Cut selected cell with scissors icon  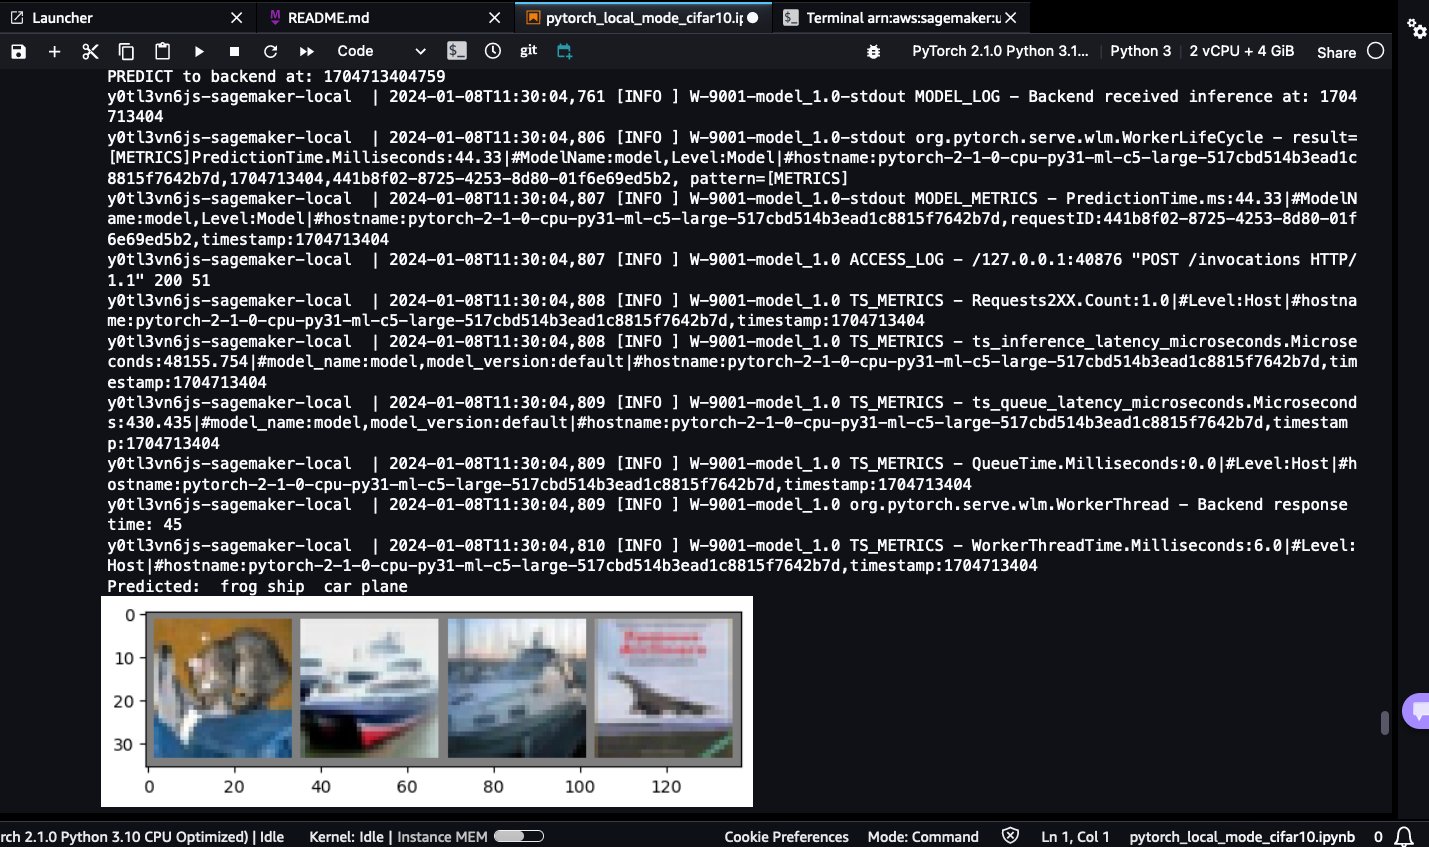(x=90, y=51)
